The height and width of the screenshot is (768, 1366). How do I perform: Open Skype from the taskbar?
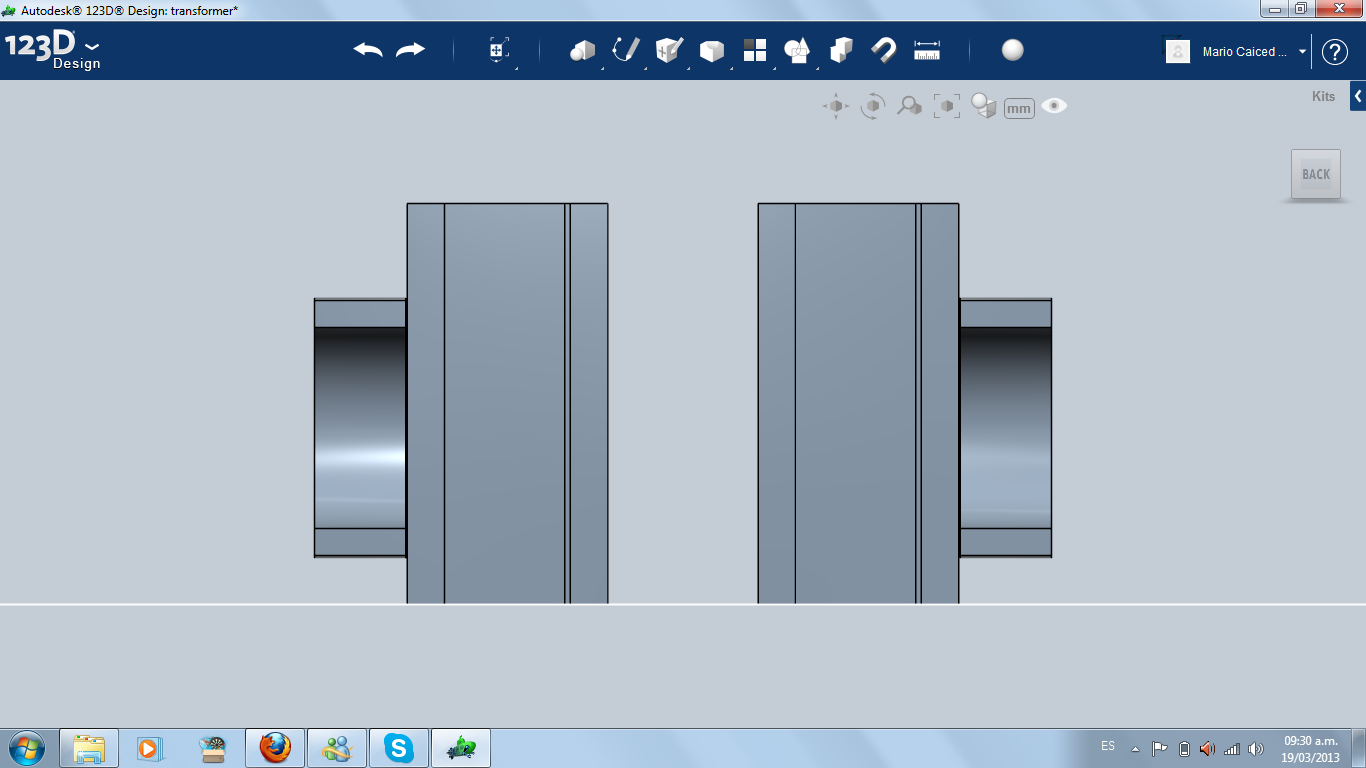(x=399, y=748)
